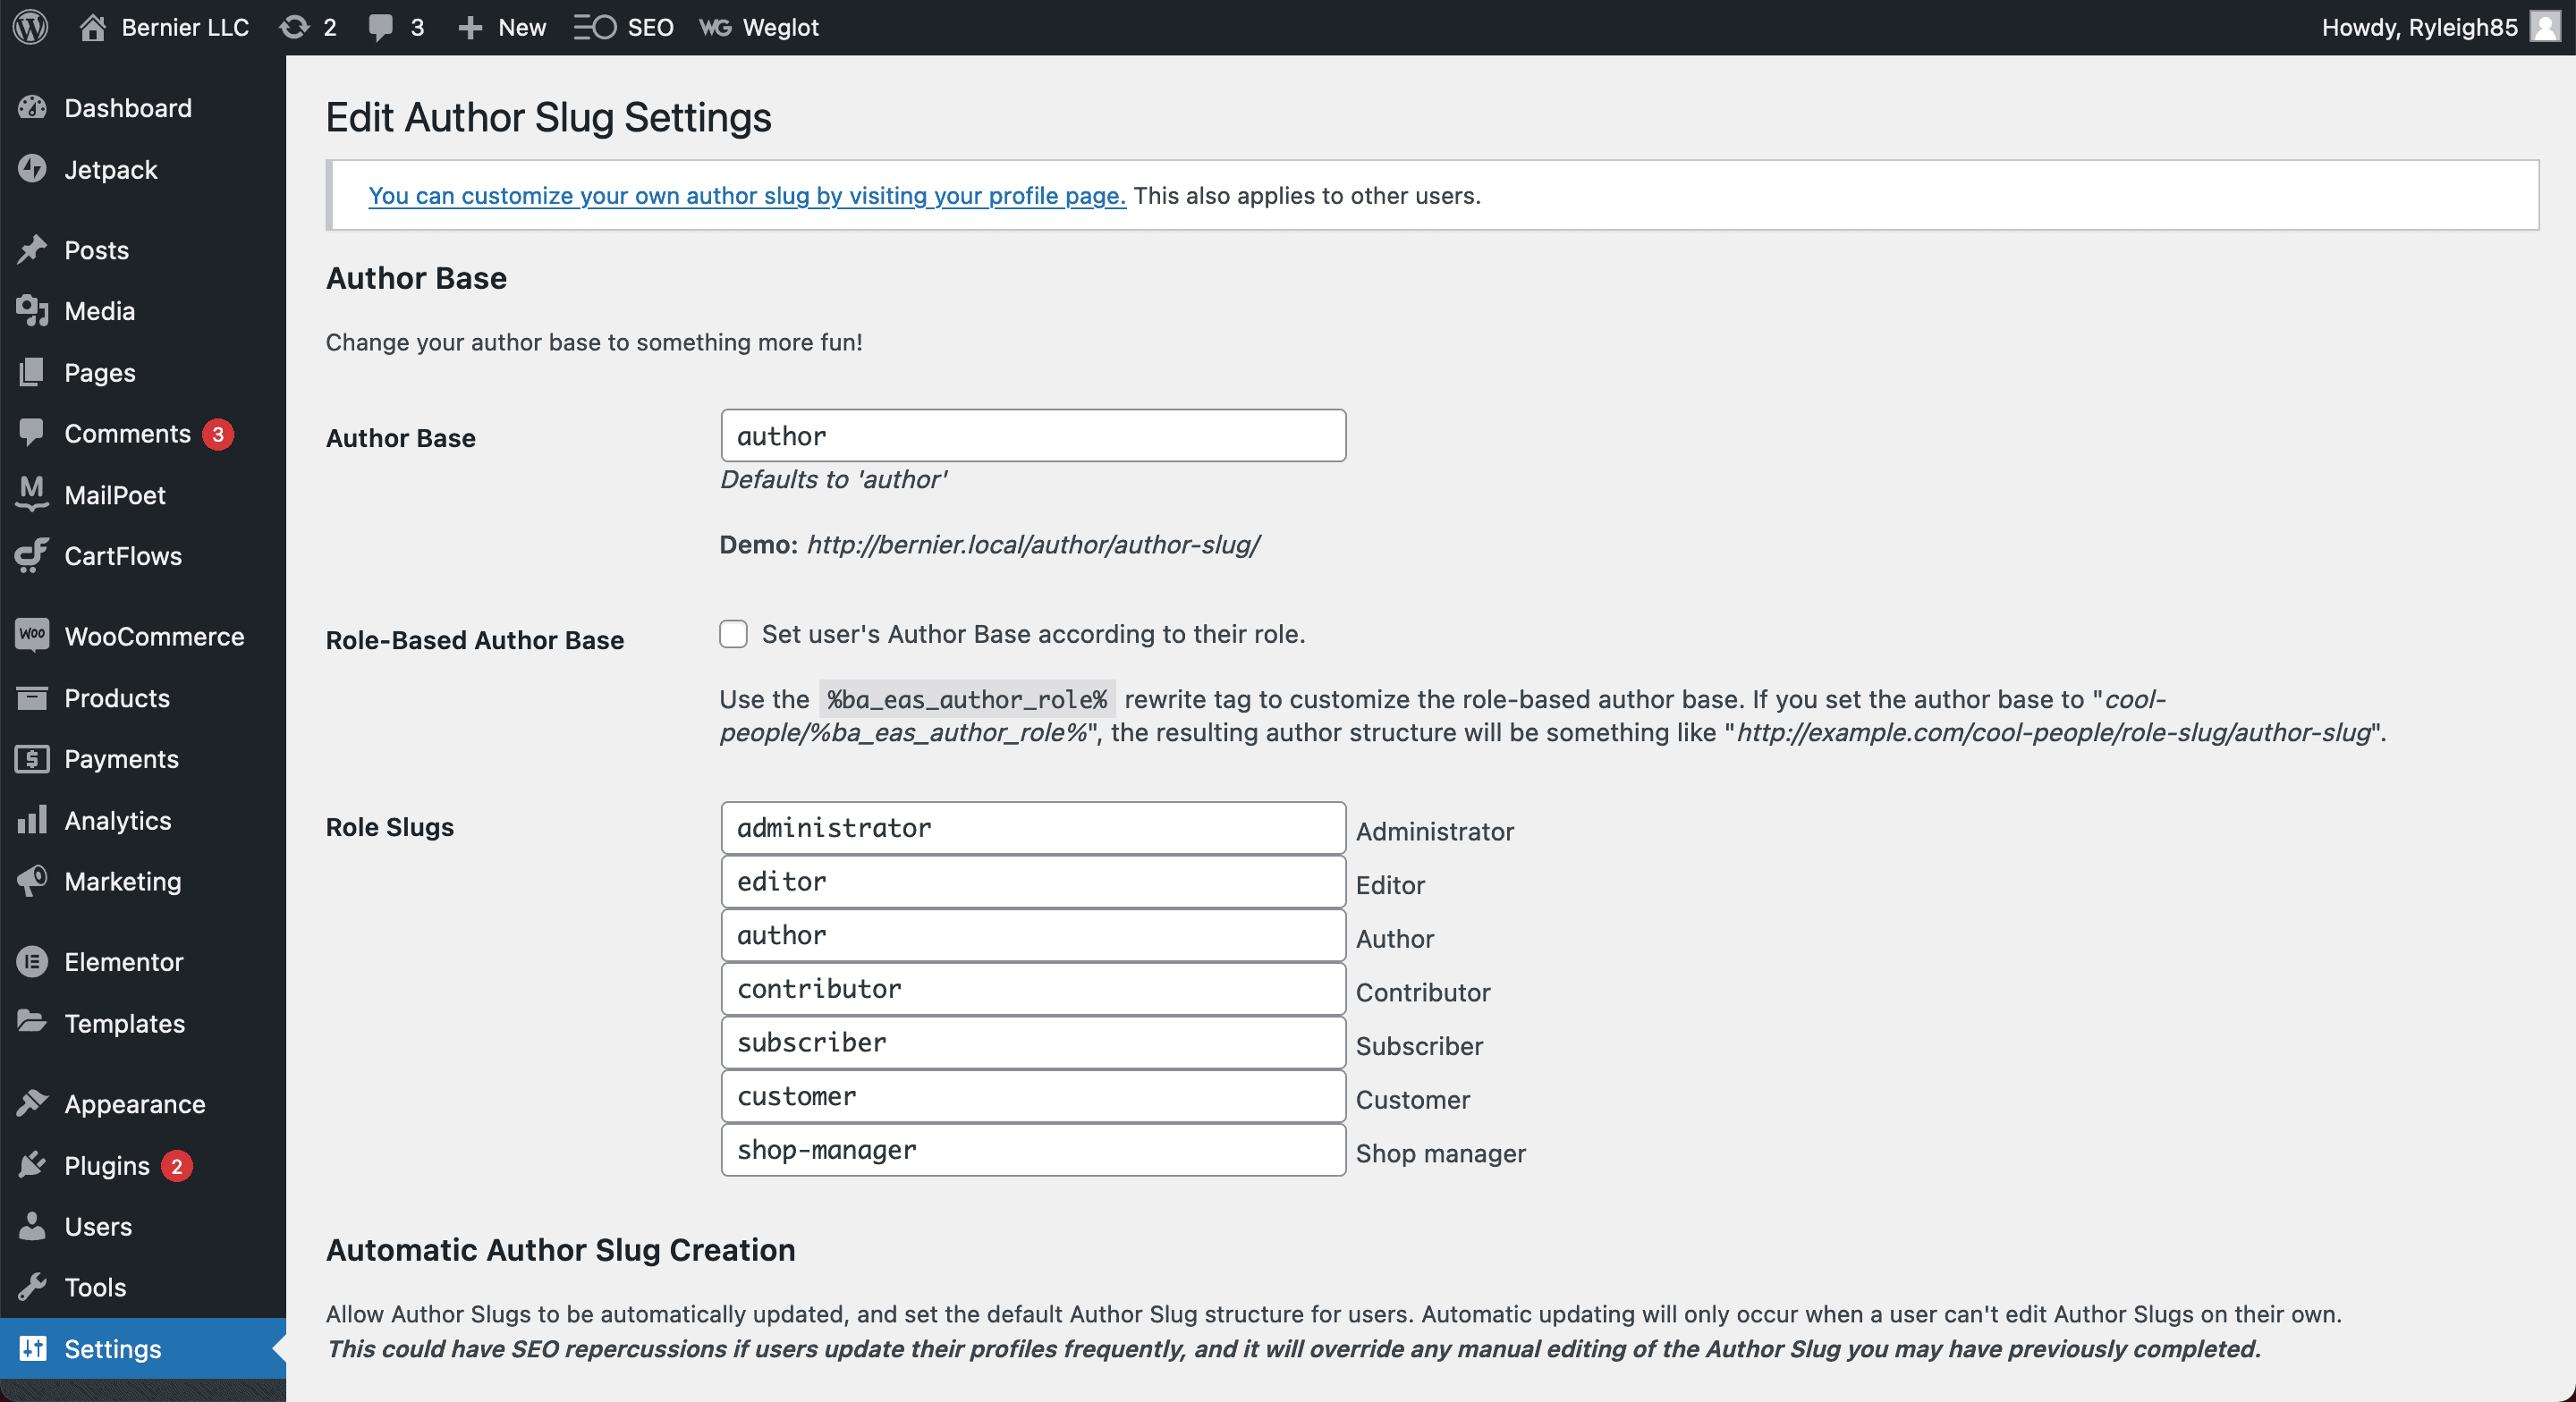Click the Tools wrench icon
This screenshot has height=1402, width=2576.
[x=32, y=1287]
